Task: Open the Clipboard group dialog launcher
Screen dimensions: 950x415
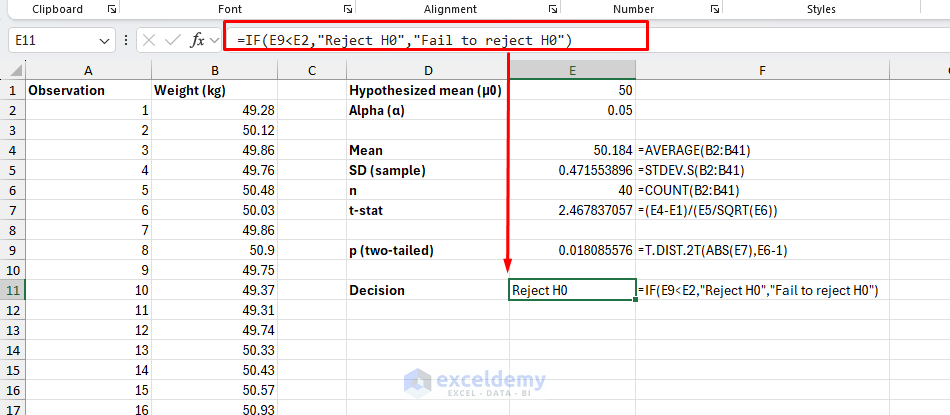Action: point(112,9)
